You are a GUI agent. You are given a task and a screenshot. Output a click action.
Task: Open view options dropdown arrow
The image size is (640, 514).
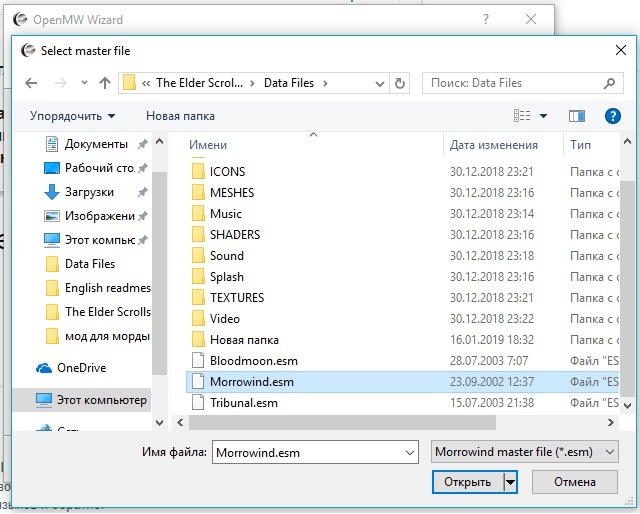tap(543, 116)
